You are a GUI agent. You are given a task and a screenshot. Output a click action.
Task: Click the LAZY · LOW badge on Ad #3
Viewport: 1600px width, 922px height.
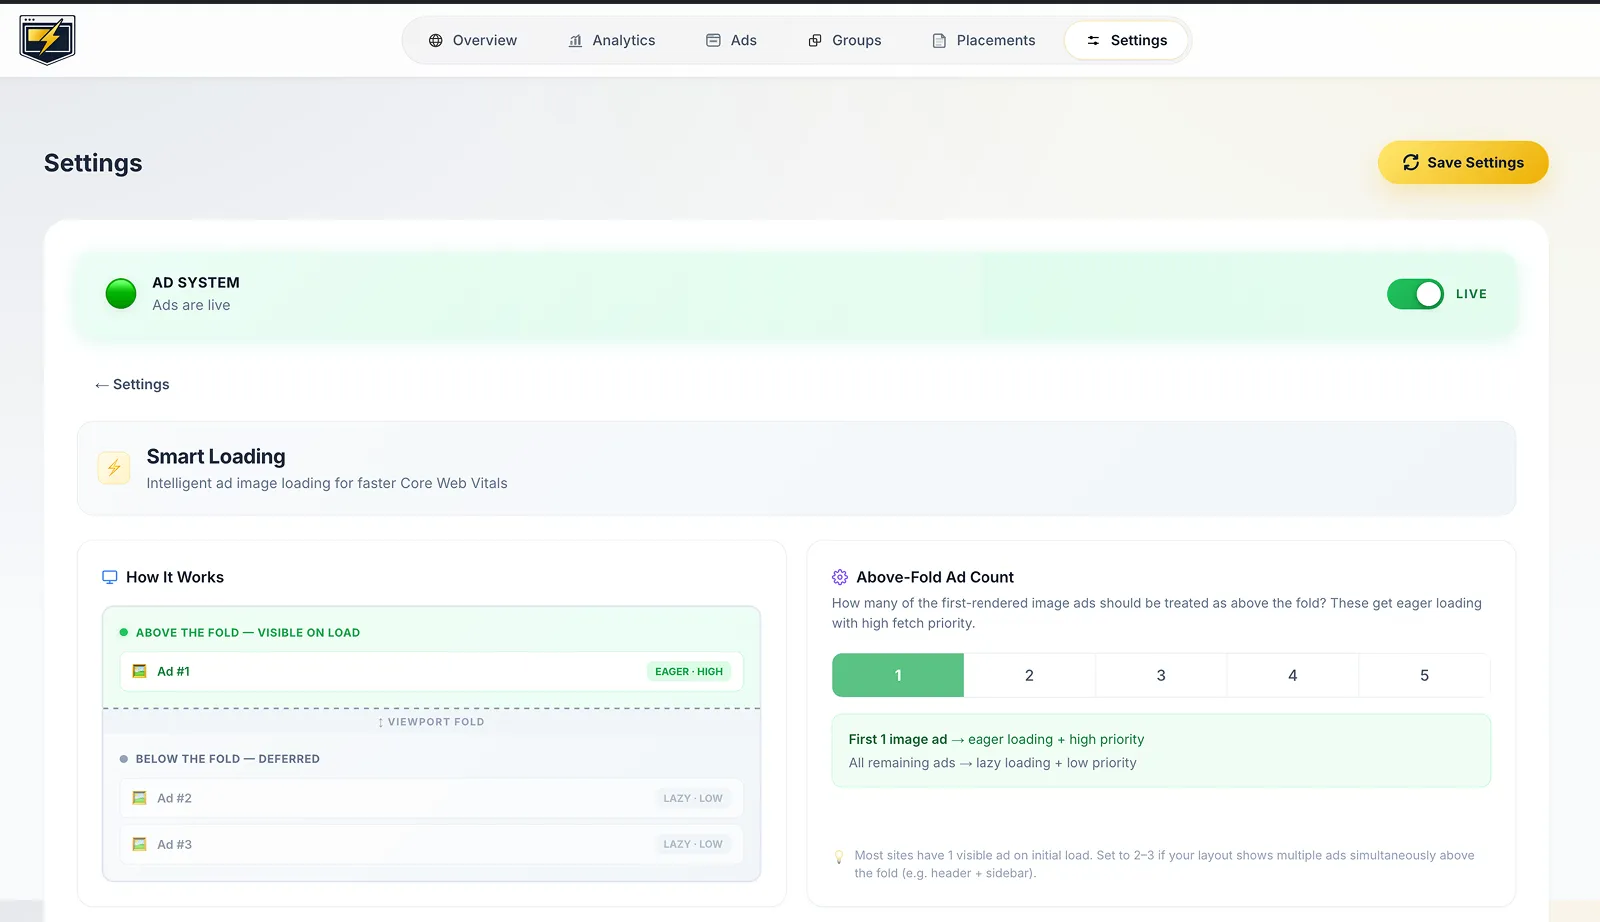point(692,844)
